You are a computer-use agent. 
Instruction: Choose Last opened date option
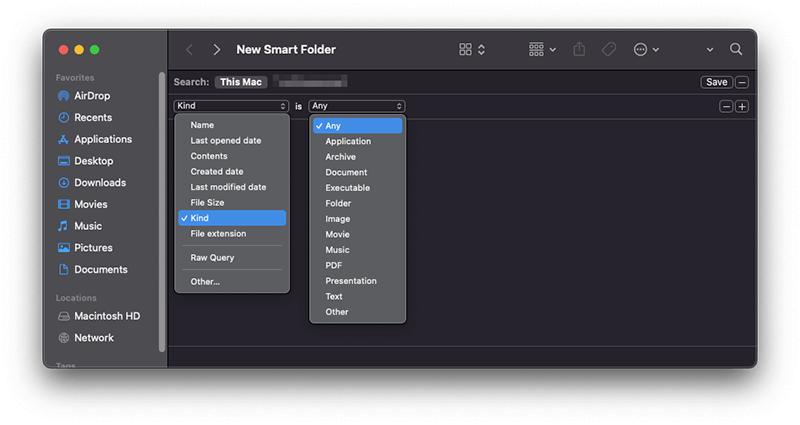[232, 140]
